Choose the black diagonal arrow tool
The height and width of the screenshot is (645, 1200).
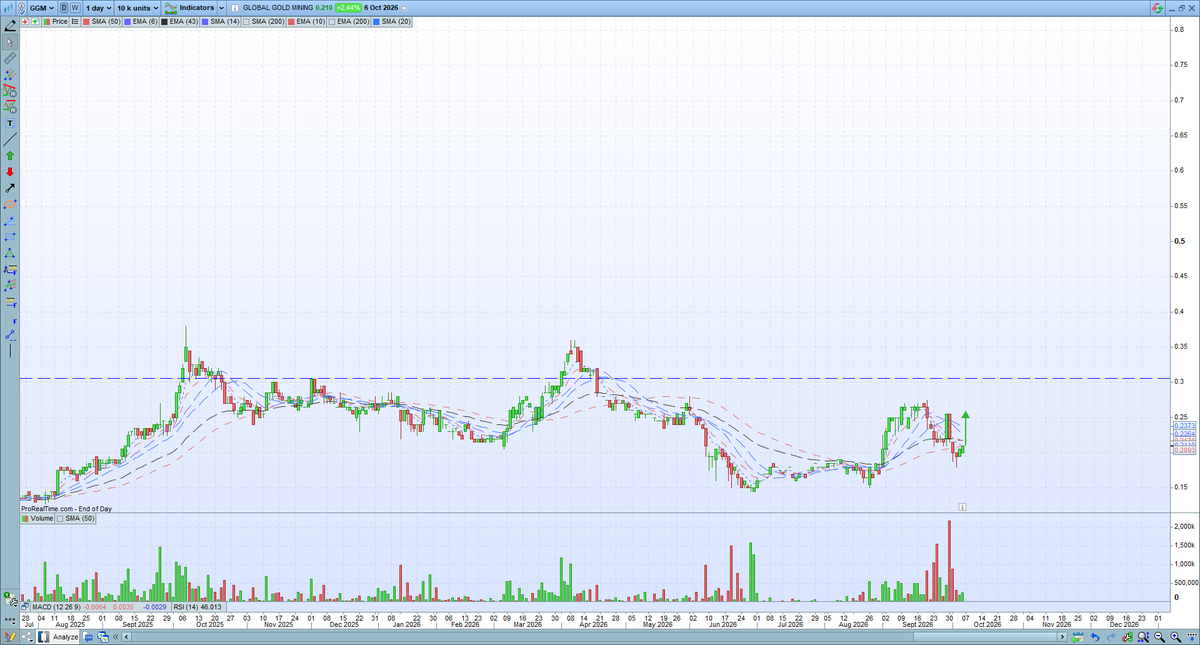pos(10,187)
